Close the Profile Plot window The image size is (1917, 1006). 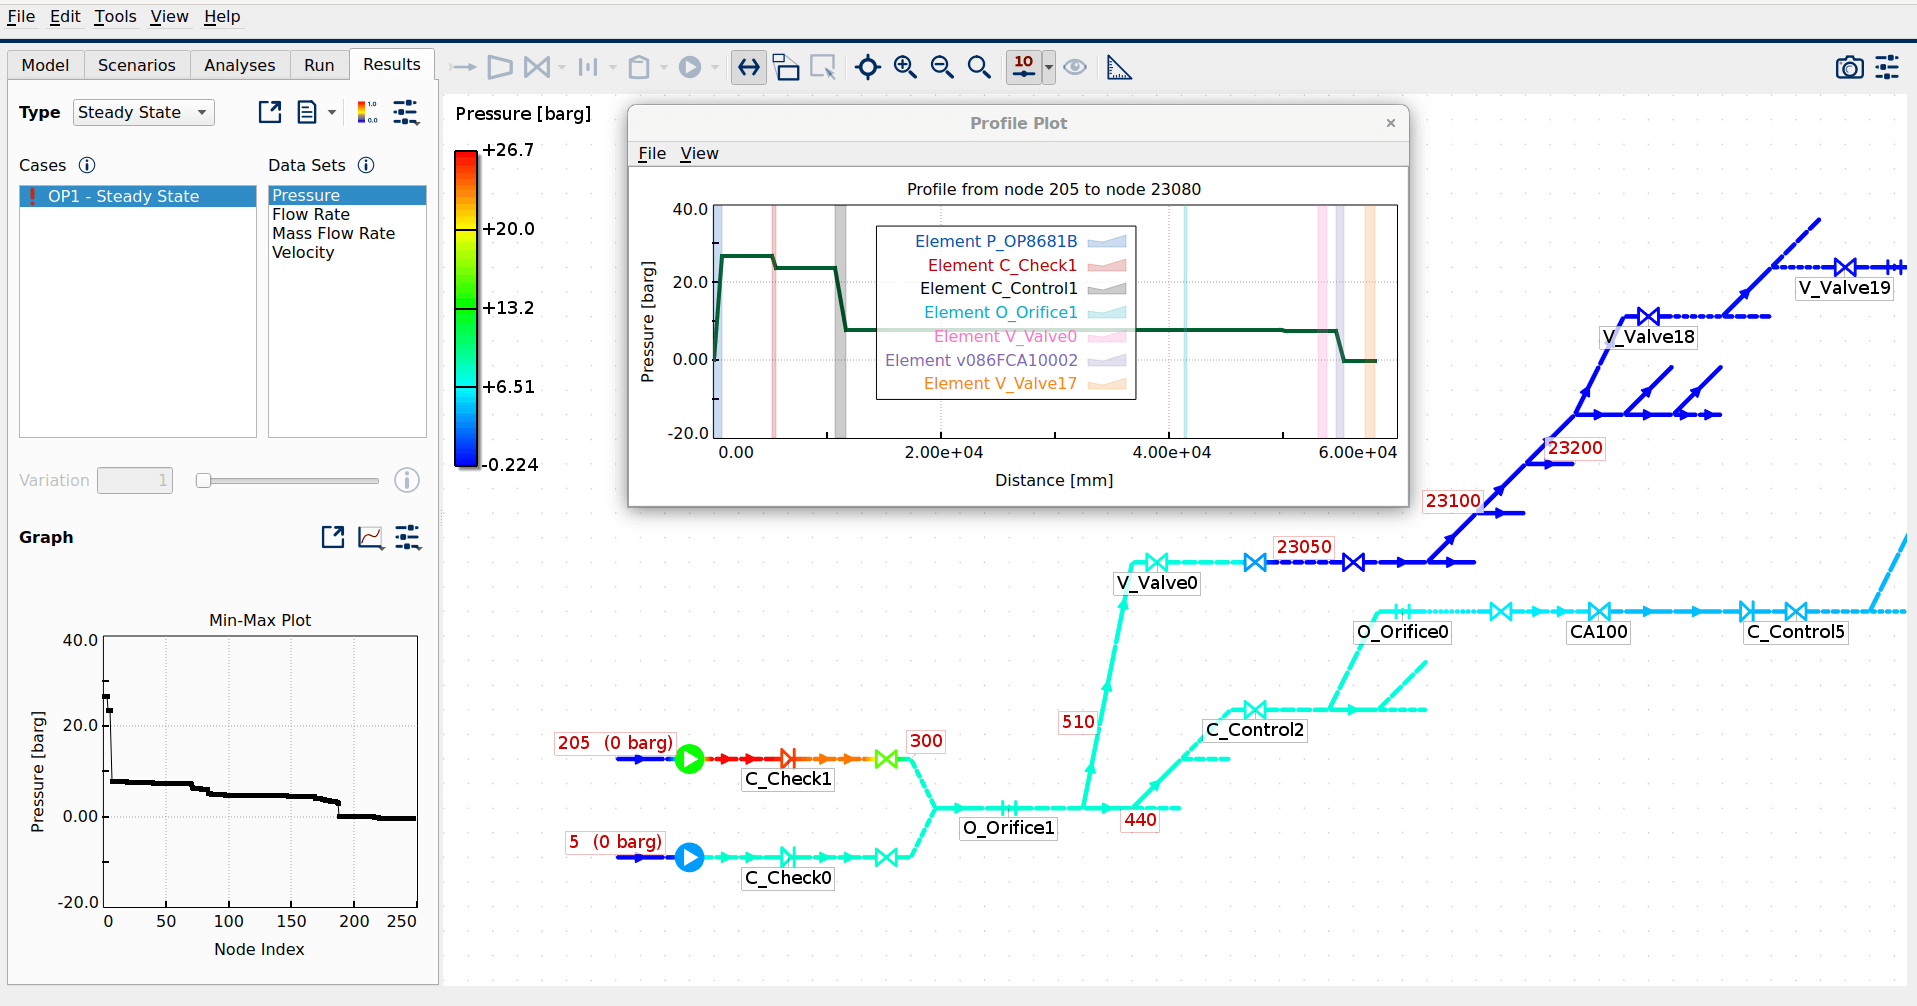point(1390,123)
